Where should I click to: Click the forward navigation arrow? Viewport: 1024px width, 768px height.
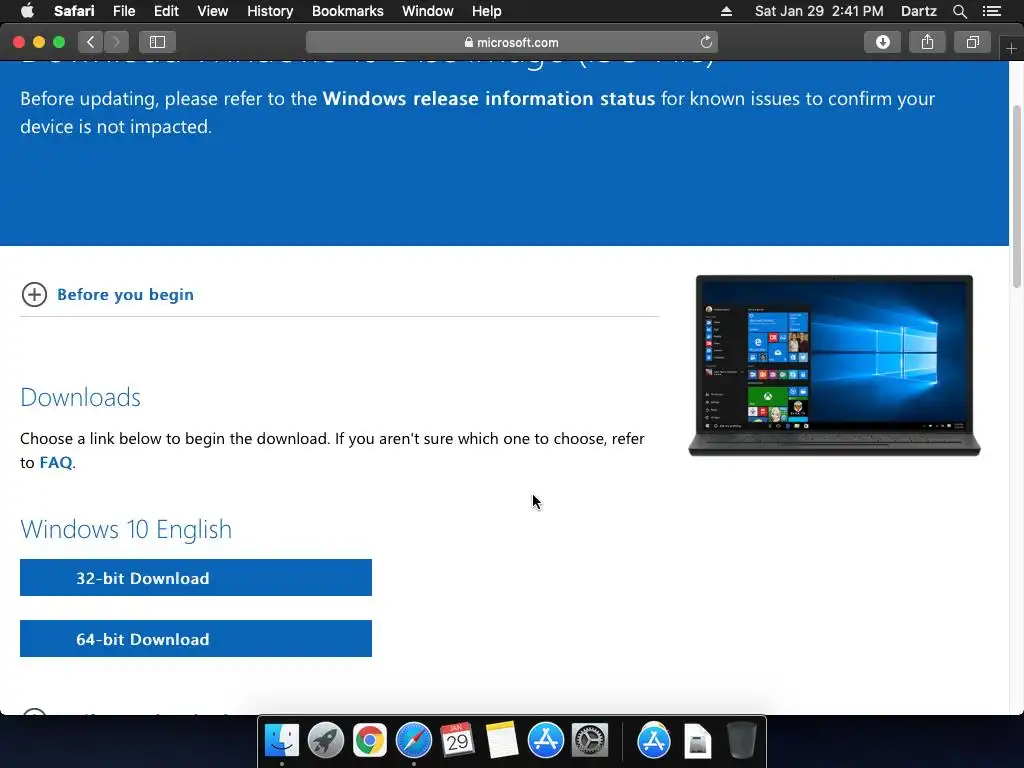pyautogui.click(x=116, y=42)
